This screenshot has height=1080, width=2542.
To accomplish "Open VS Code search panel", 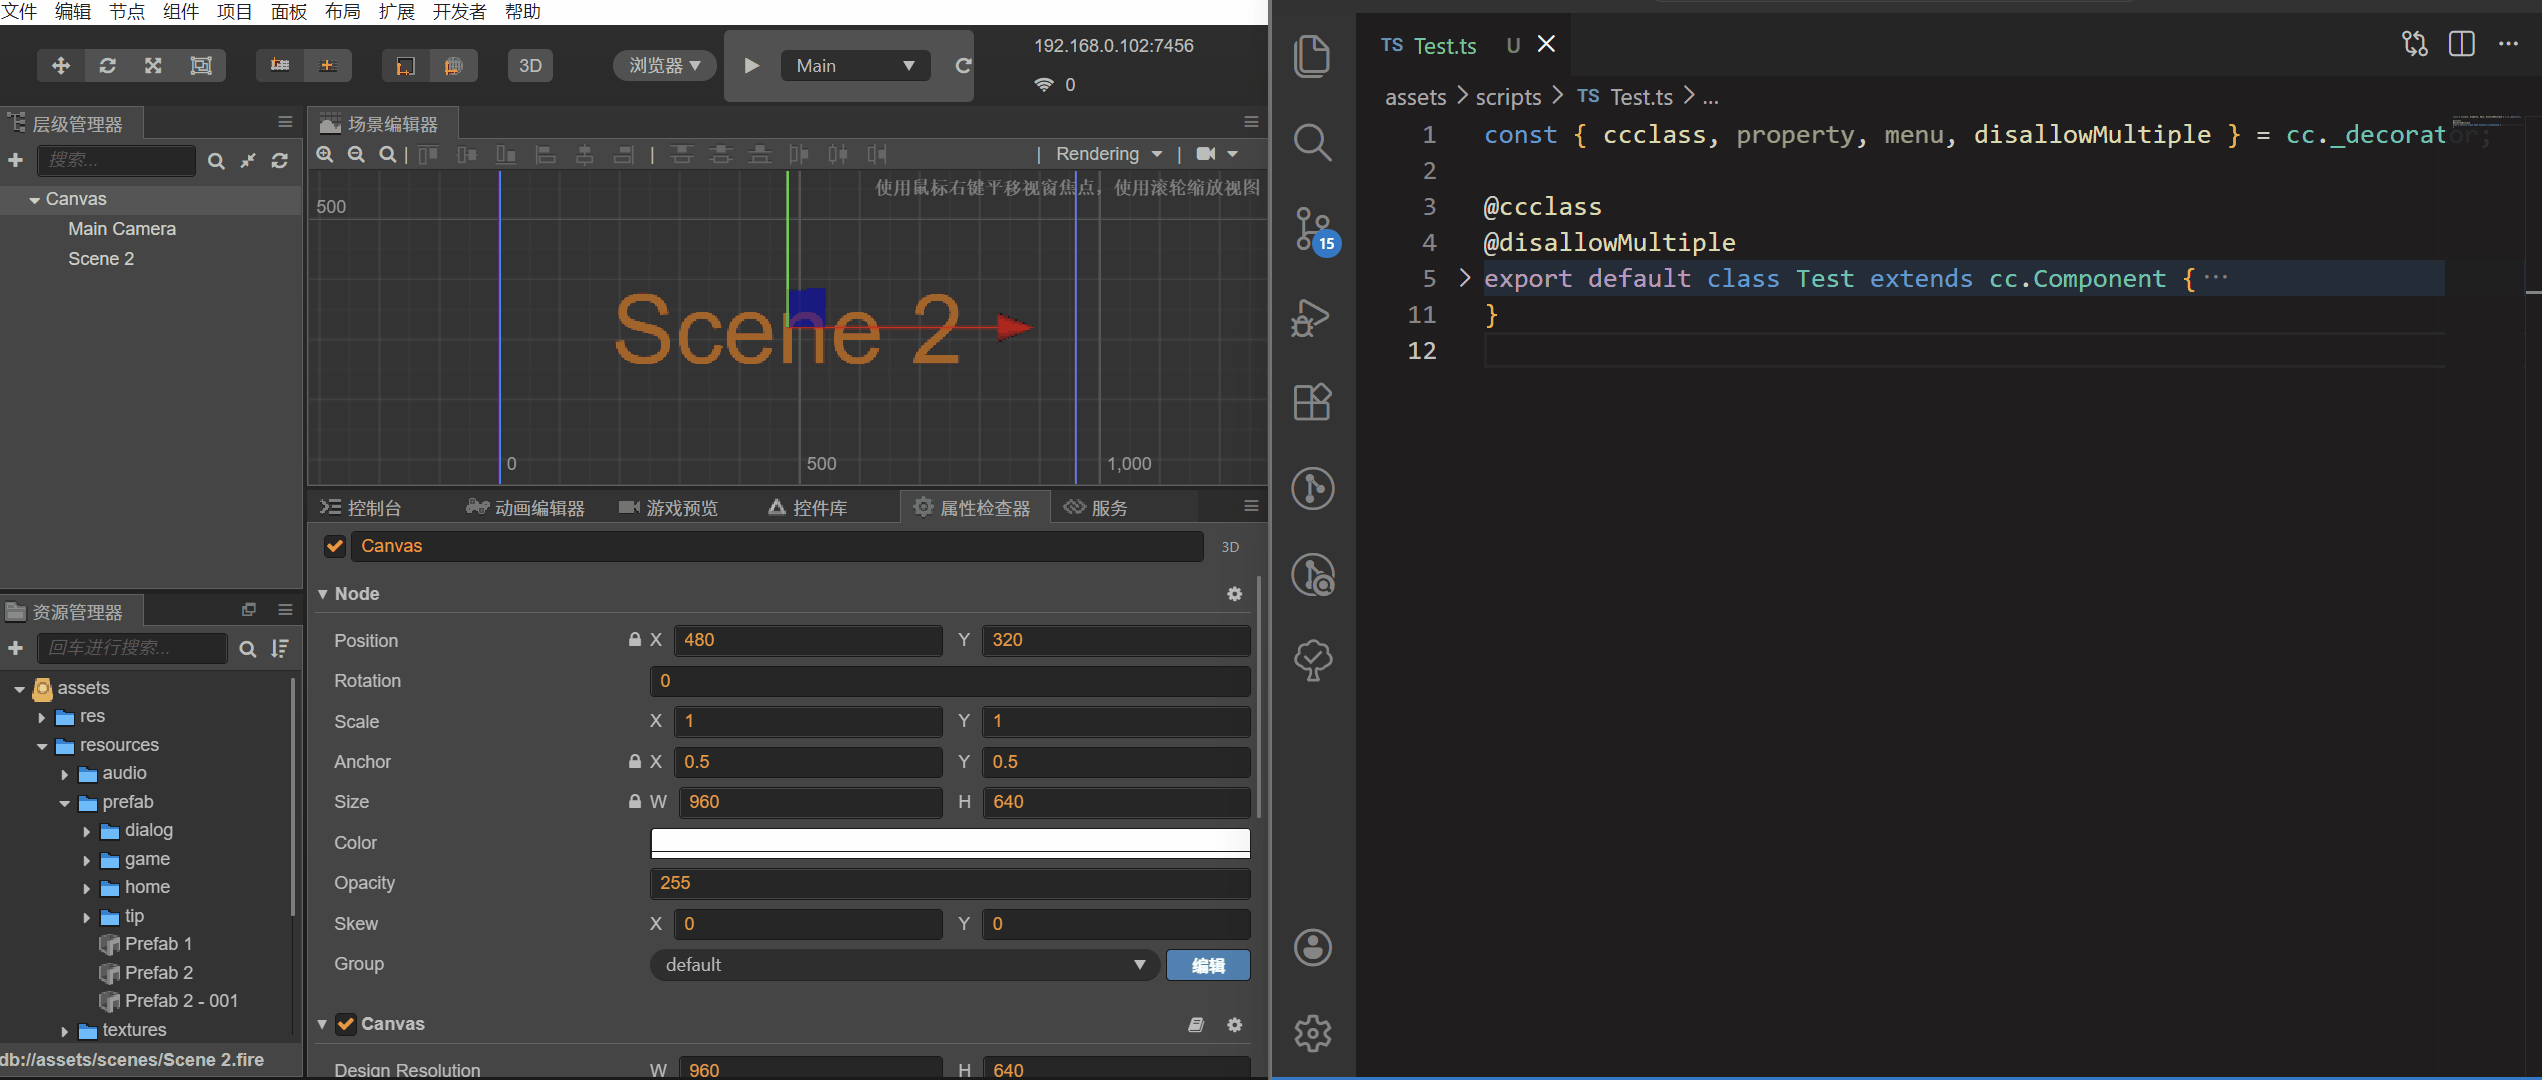I will click(x=1312, y=142).
